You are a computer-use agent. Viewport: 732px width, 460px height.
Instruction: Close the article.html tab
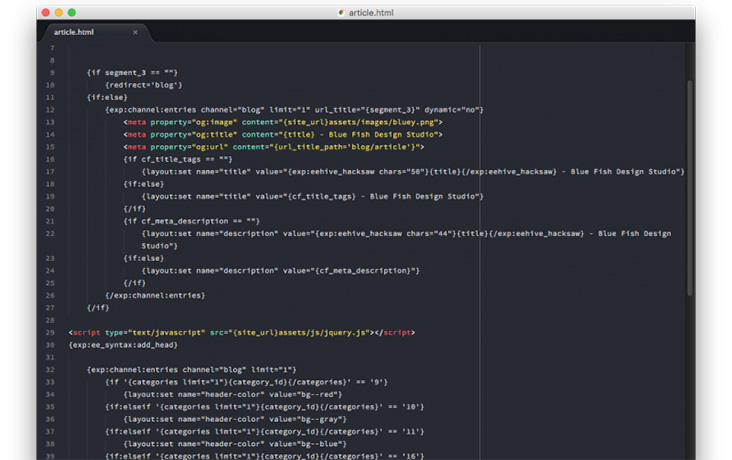pyautogui.click(x=135, y=32)
